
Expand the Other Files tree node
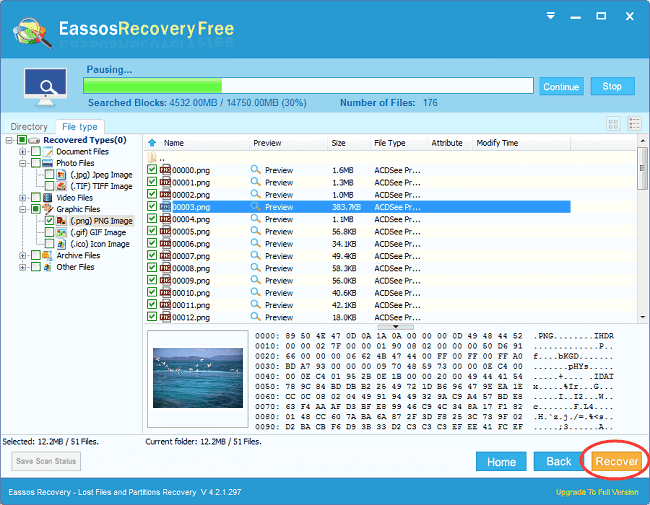pyautogui.click(x=22, y=267)
